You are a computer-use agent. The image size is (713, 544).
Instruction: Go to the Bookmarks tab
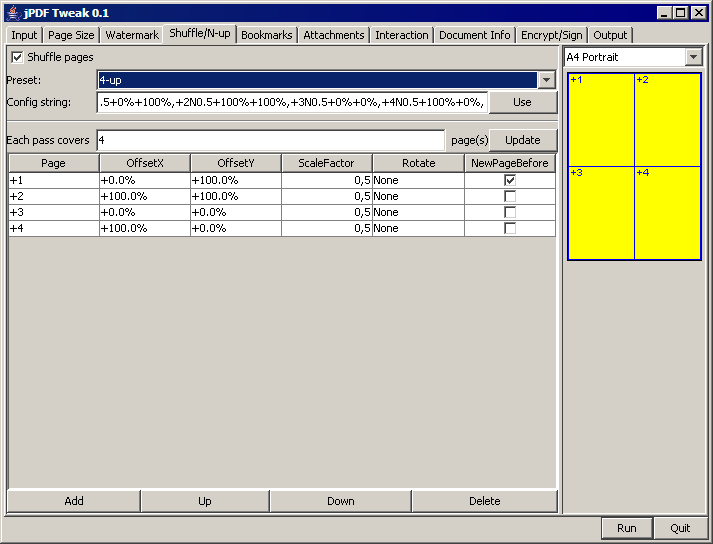tap(266, 35)
